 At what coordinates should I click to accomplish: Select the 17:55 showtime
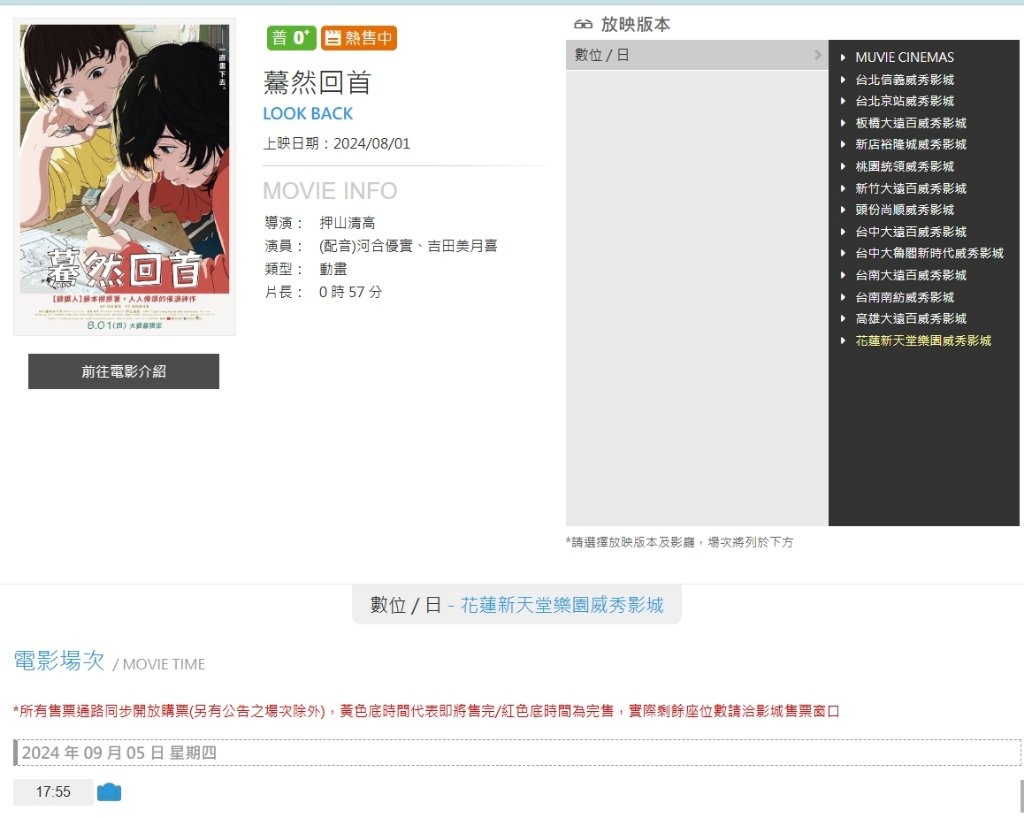tap(53, 792)
